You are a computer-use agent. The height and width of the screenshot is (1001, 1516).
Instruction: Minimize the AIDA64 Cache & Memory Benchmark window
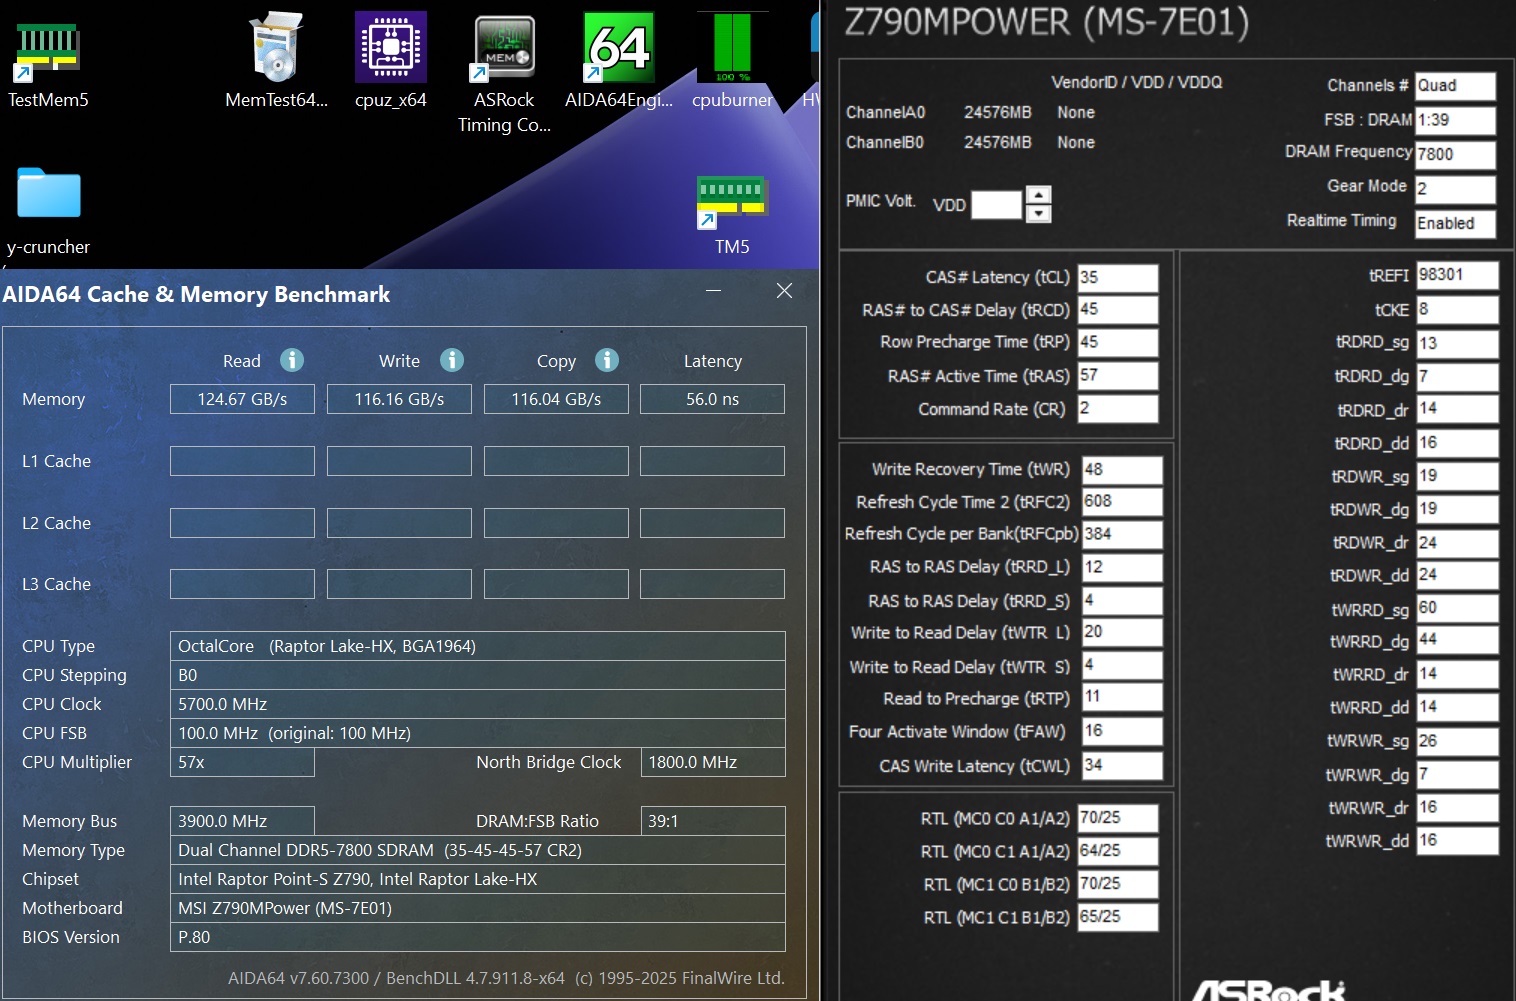(713, 291)
